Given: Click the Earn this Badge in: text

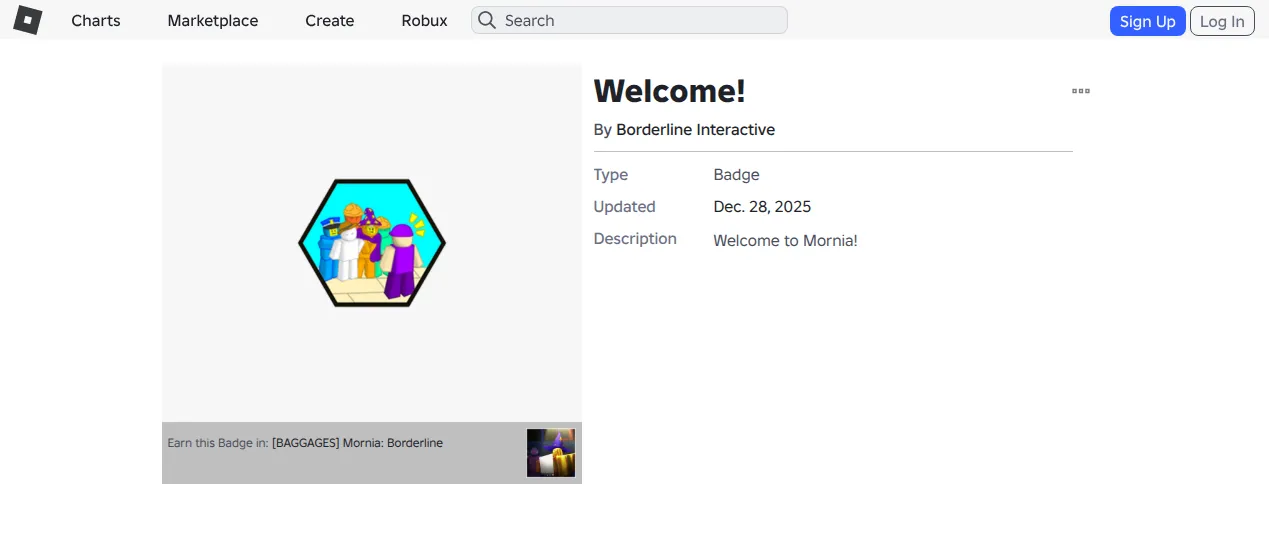Looking at the screenshot, I should (218, 443).
